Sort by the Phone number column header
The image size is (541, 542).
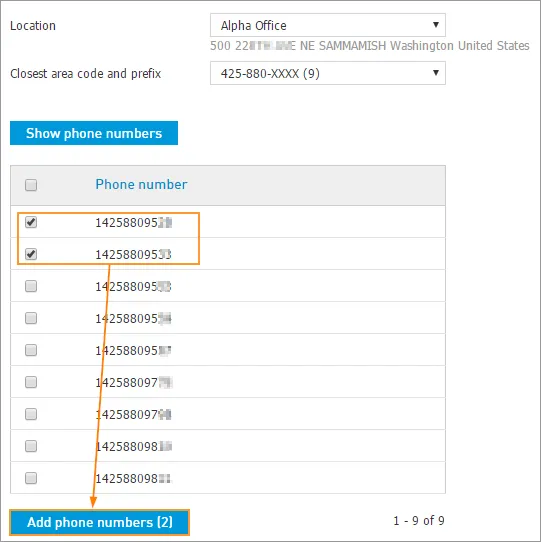coord(141,185)
